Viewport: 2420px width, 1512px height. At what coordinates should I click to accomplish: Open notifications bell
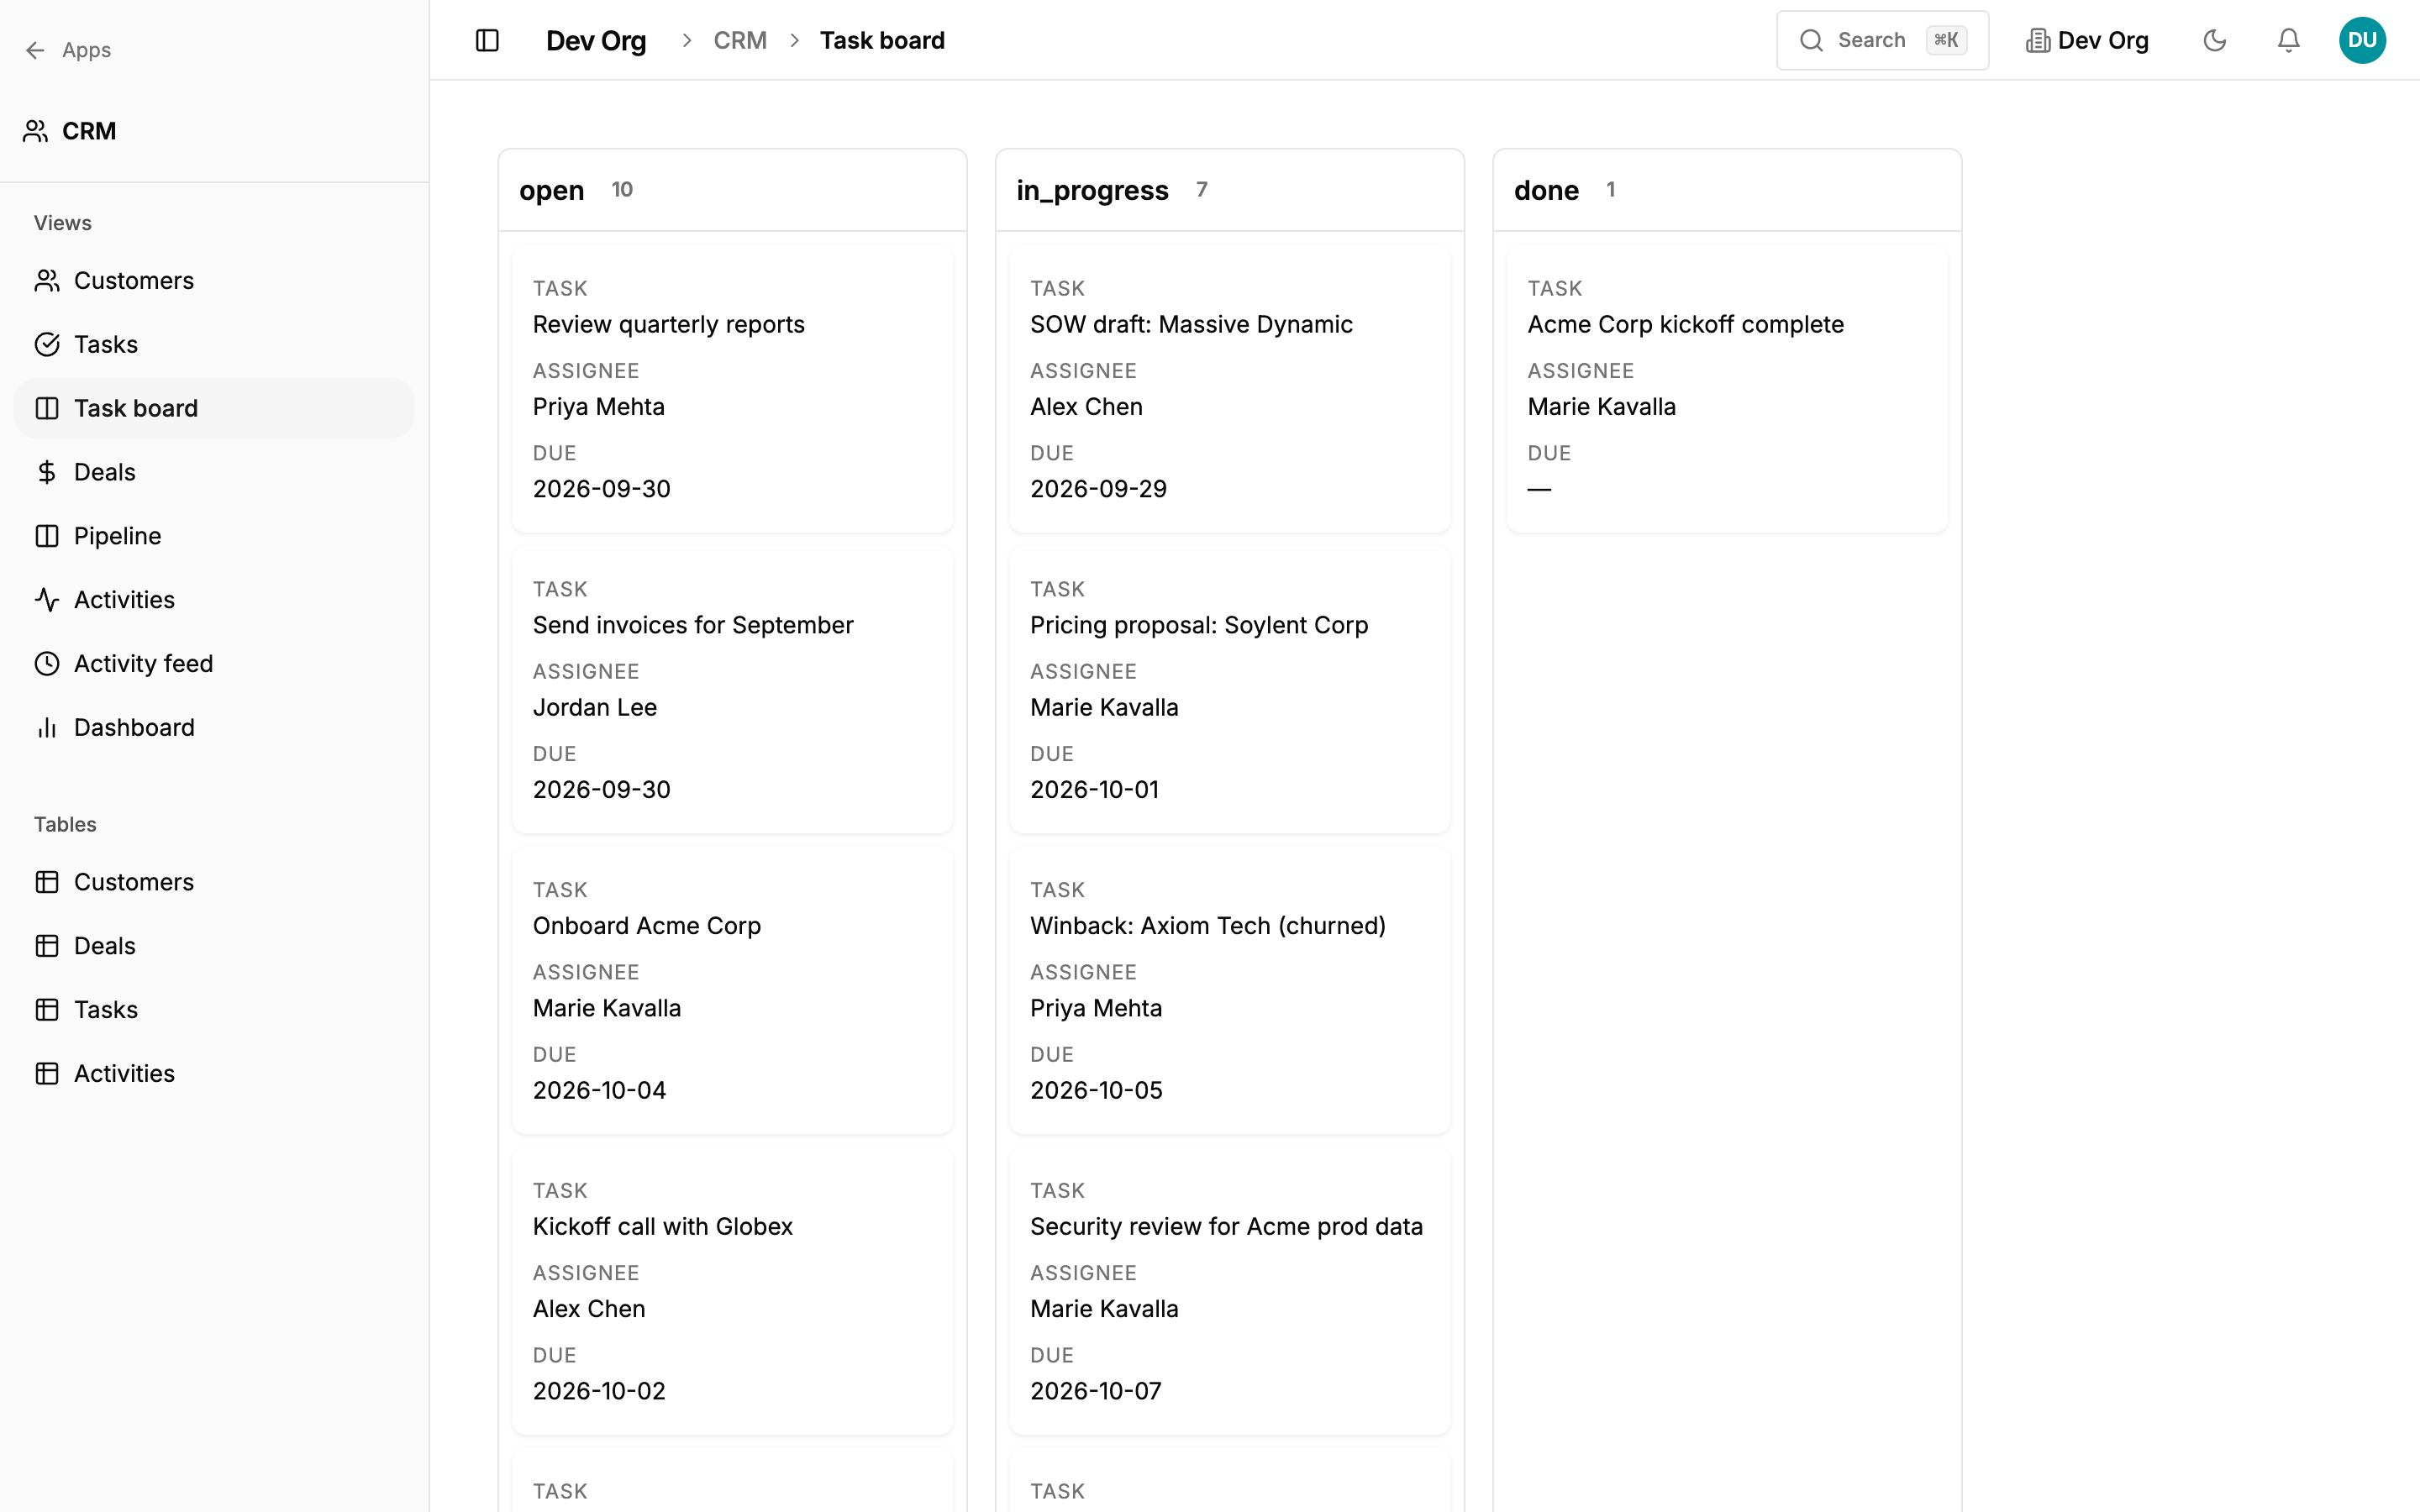pyautogui.click(x=2288, y=40)
